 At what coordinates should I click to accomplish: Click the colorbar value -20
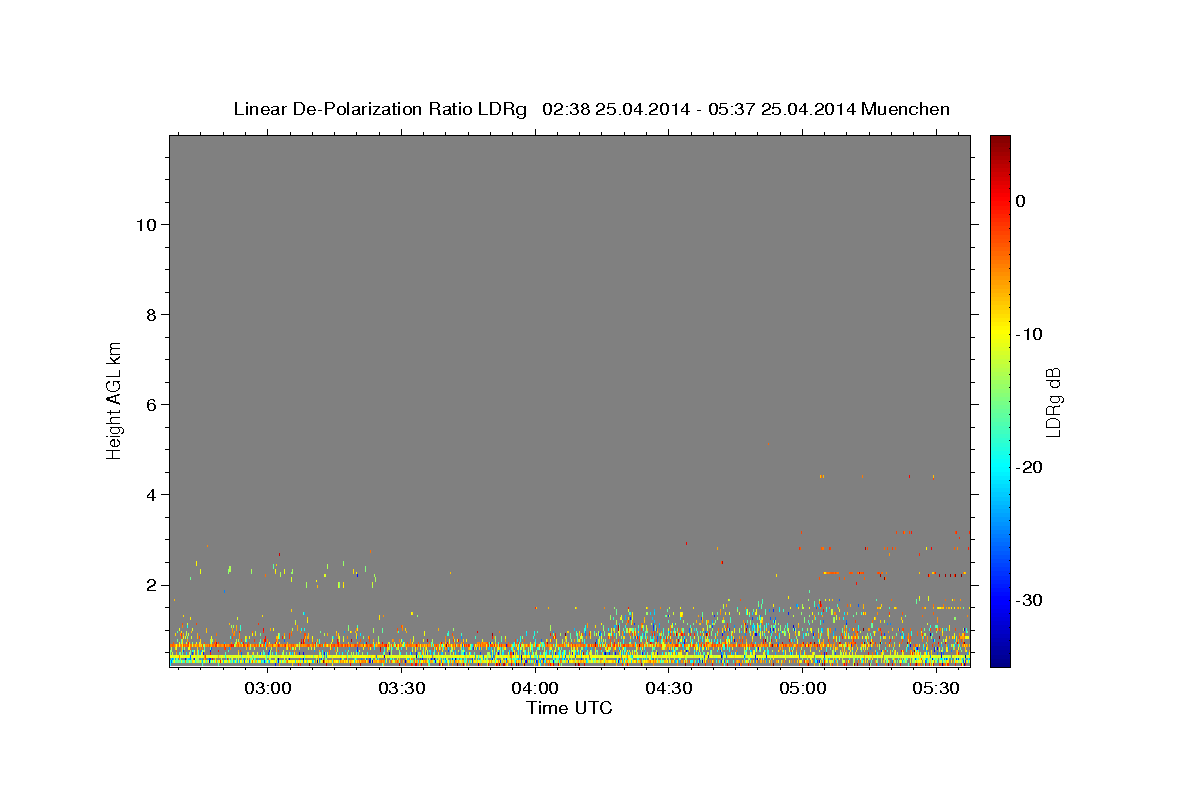(x=1030, y=467)
